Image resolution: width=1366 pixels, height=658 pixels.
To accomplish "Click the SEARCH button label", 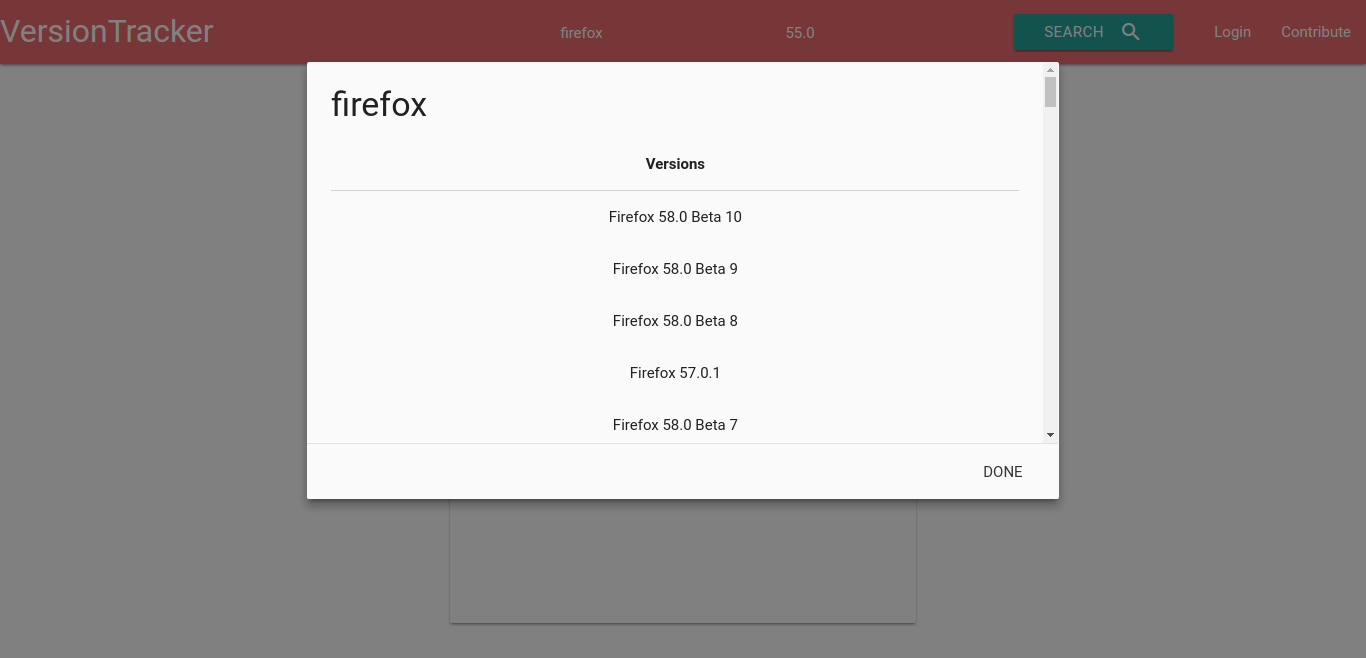I will [x=1073, y=32].
